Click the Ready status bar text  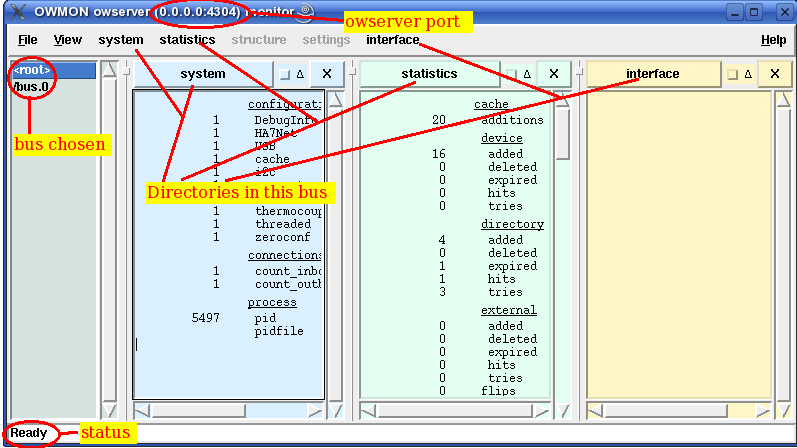point(28,433)
